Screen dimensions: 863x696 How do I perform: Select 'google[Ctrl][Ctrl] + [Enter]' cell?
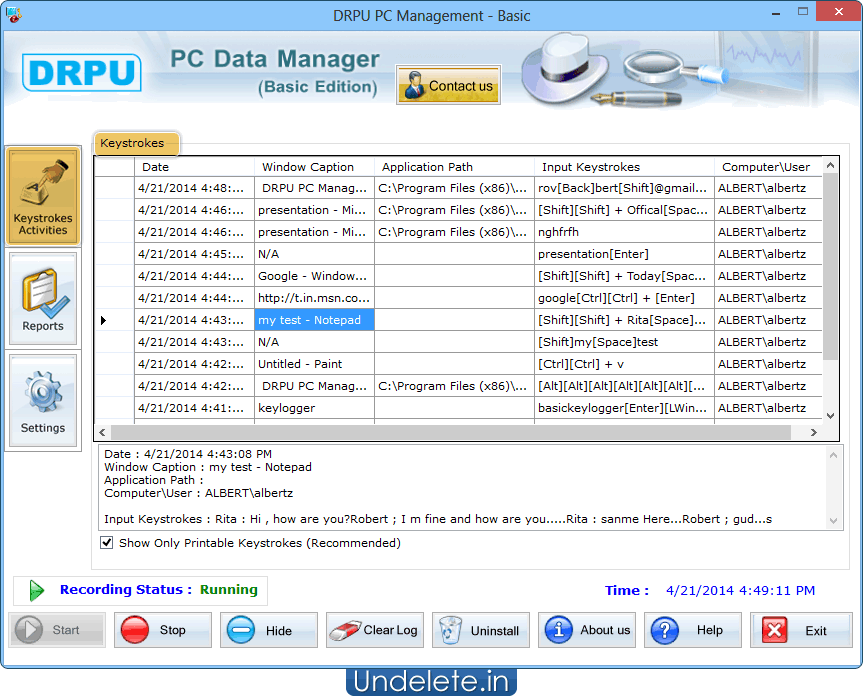coord(624,298)
